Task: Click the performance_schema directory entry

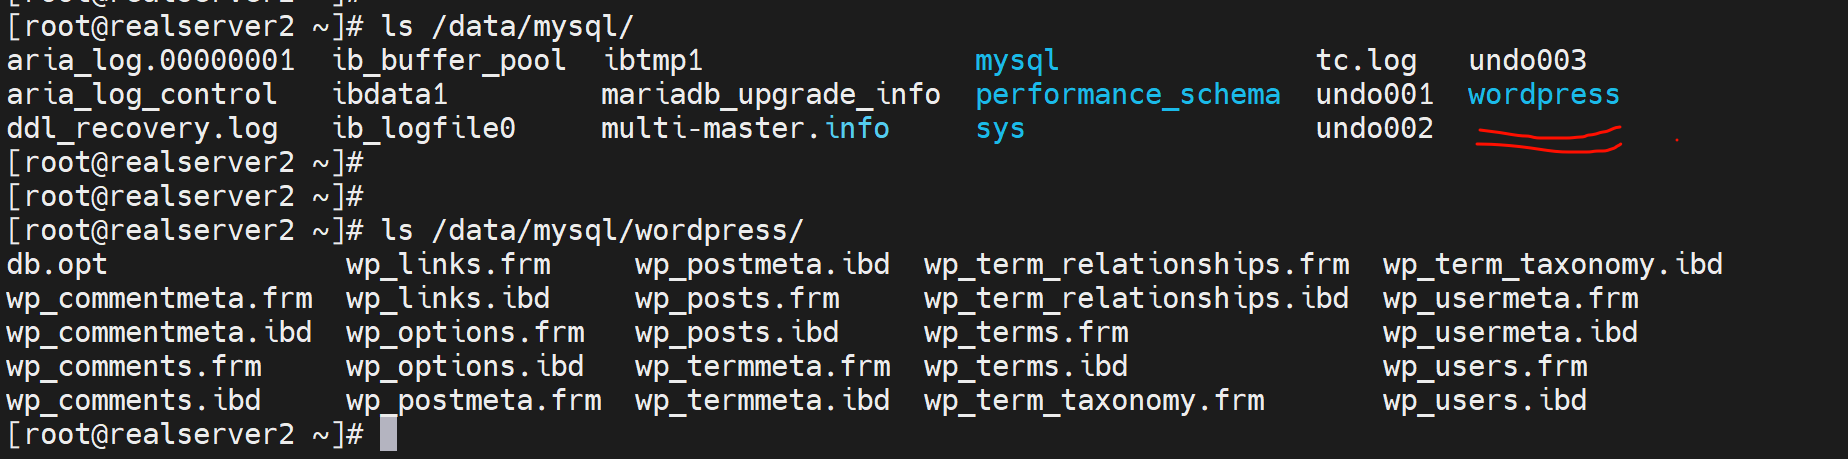Action: point(1127,95)
